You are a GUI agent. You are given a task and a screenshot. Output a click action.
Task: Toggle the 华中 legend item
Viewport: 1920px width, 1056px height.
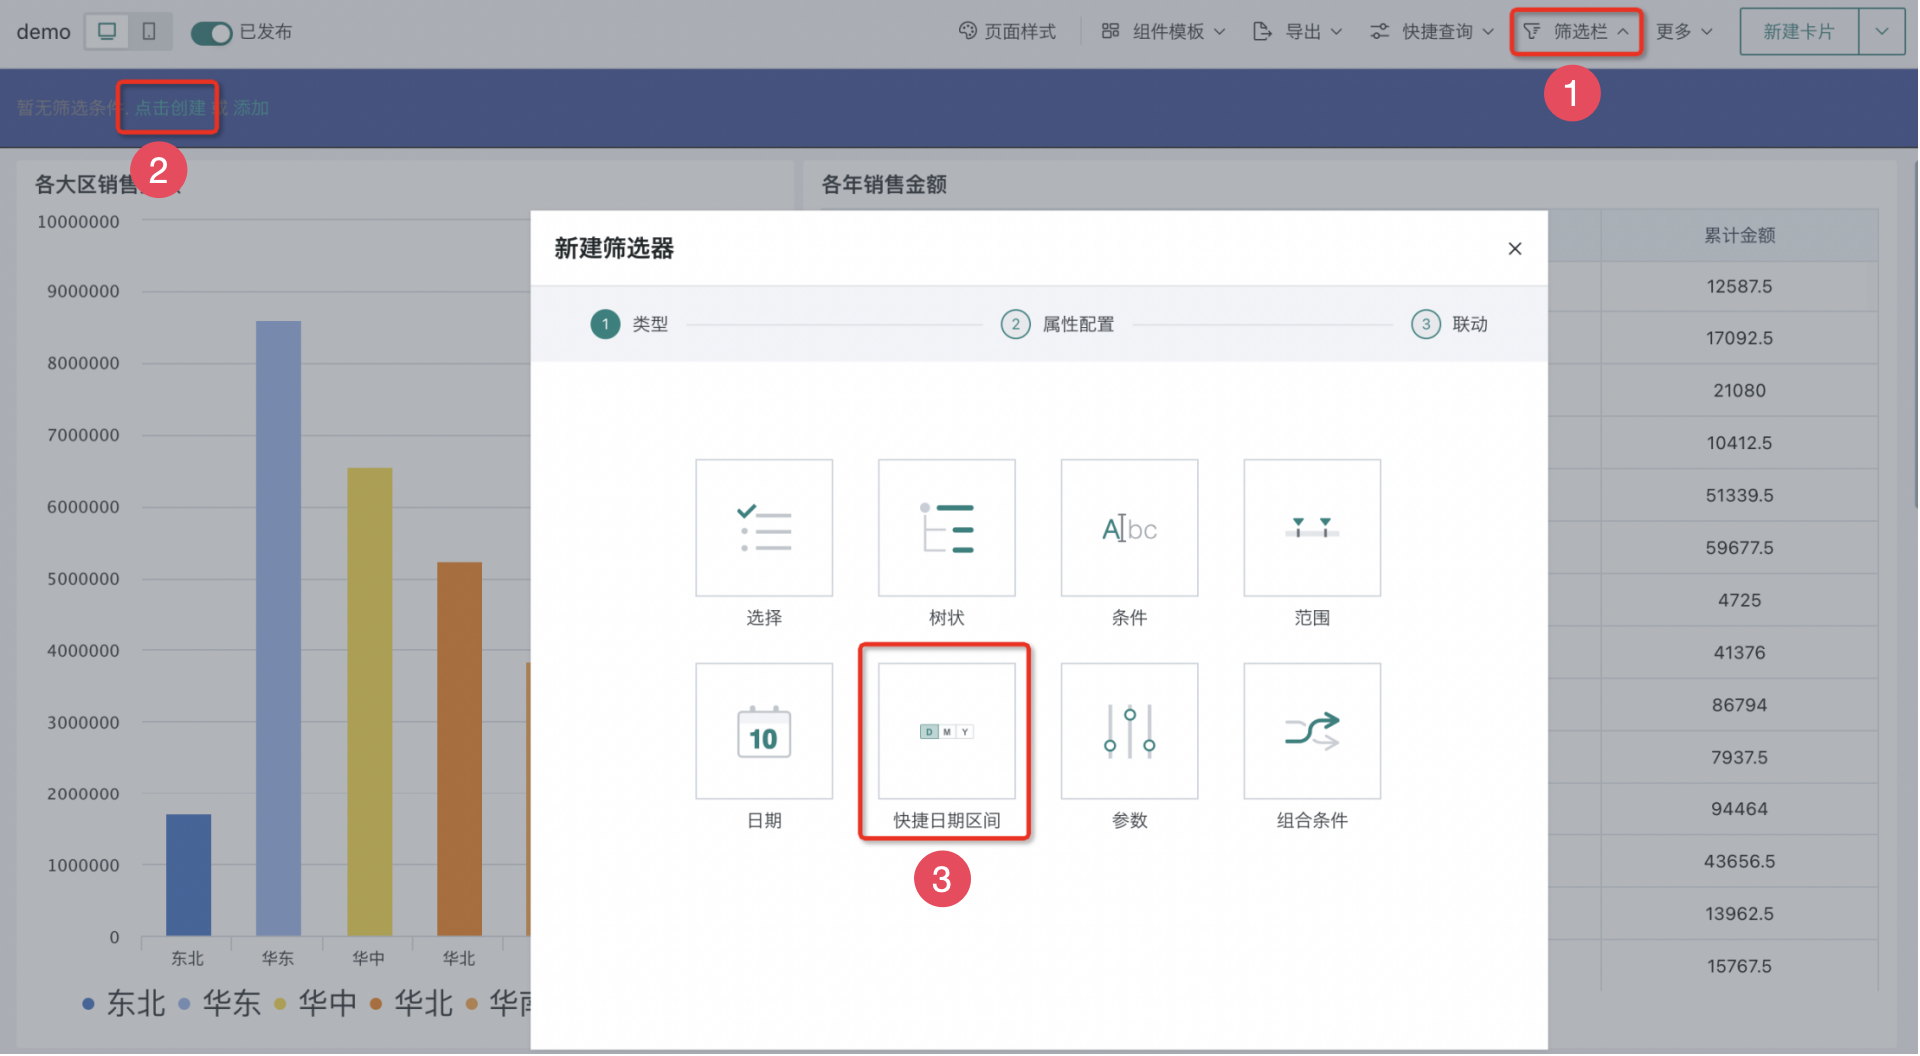[x=315, y=1003]
